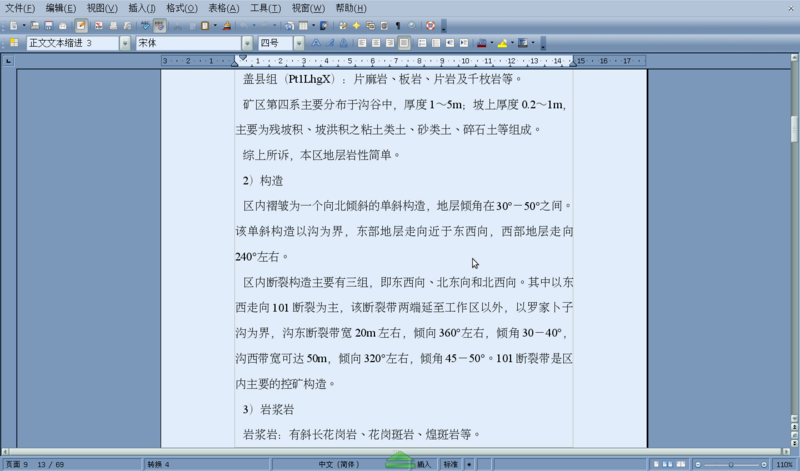Viewport: 800px width, 471px height.
Task: Center the paragraph text
Action: click(x=376, y=43)
